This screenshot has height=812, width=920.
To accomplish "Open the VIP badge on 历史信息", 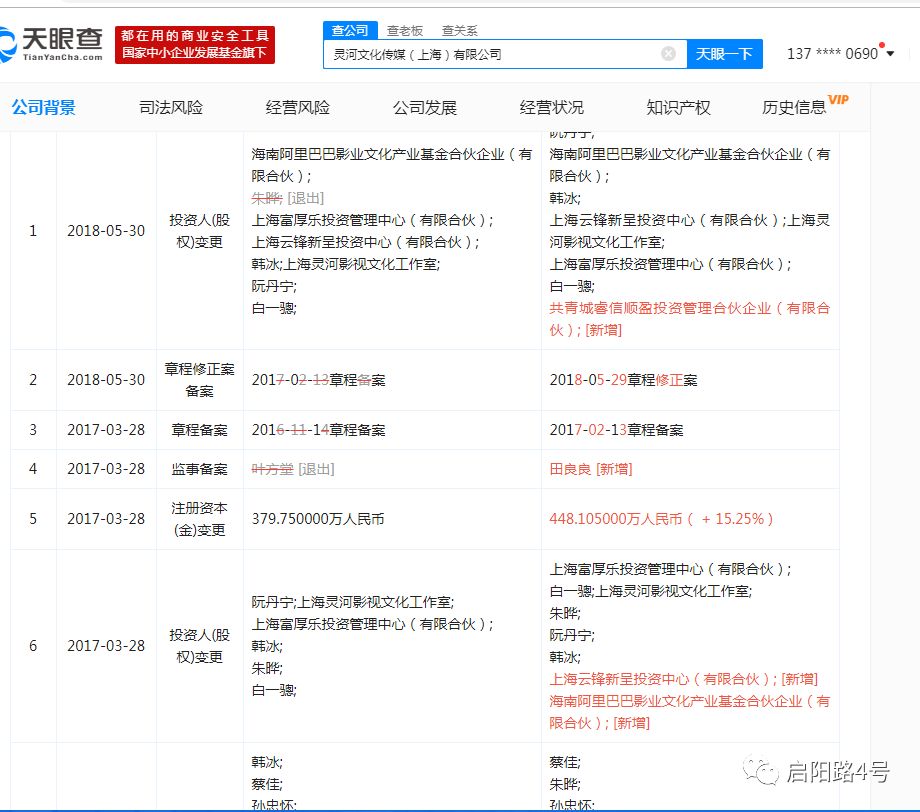I will [x=838, y=99].
